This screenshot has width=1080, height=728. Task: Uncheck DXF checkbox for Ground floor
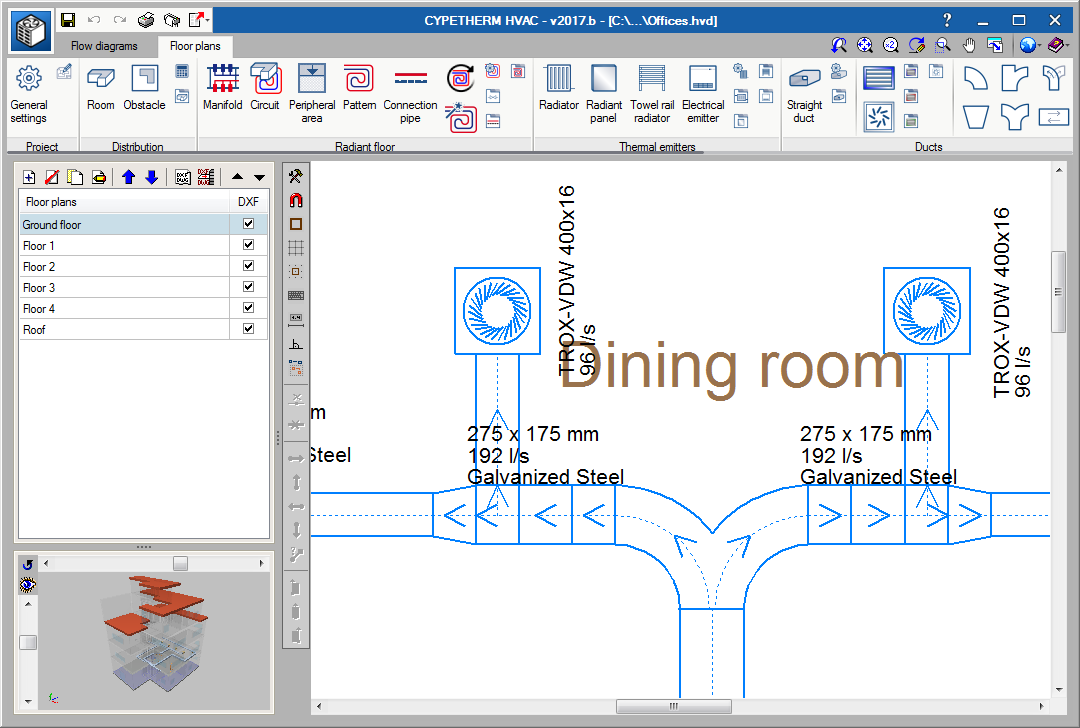click(248, 225)
